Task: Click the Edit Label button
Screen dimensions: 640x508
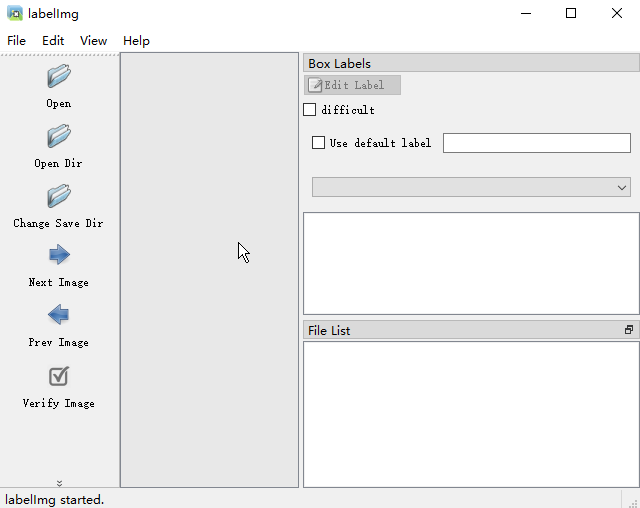Action: click(352, 85)
